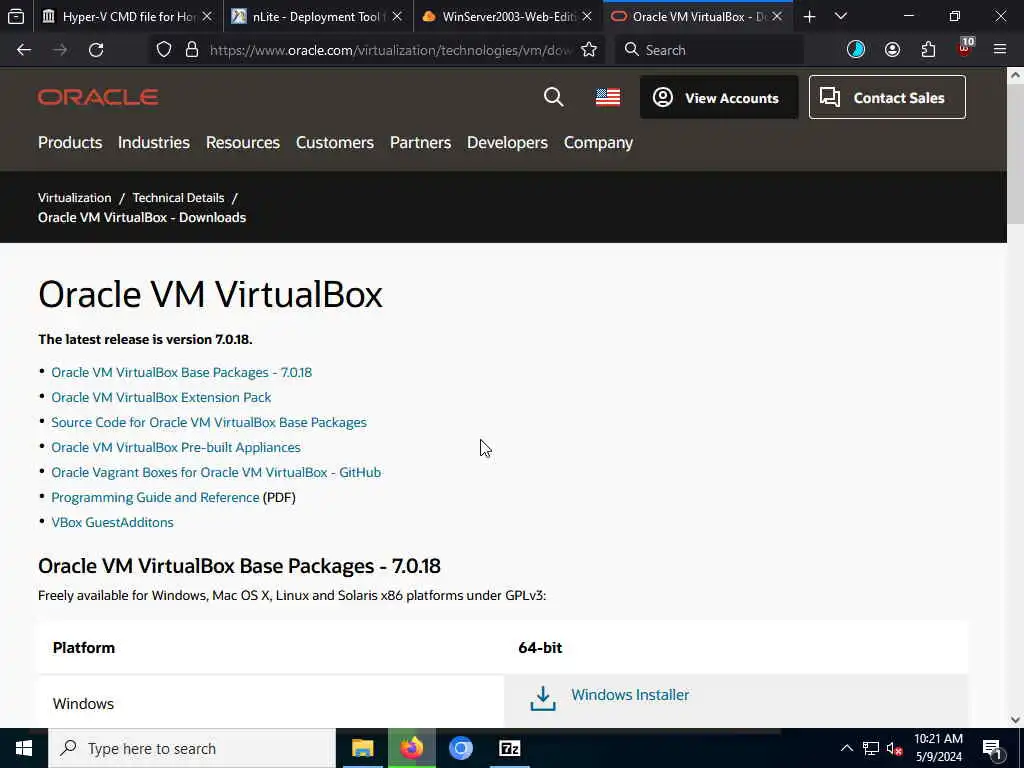Show hidden tray icons chevron
Viewport: 1024px width, 768px height.
pyautogui.click(x=846, y=748)
